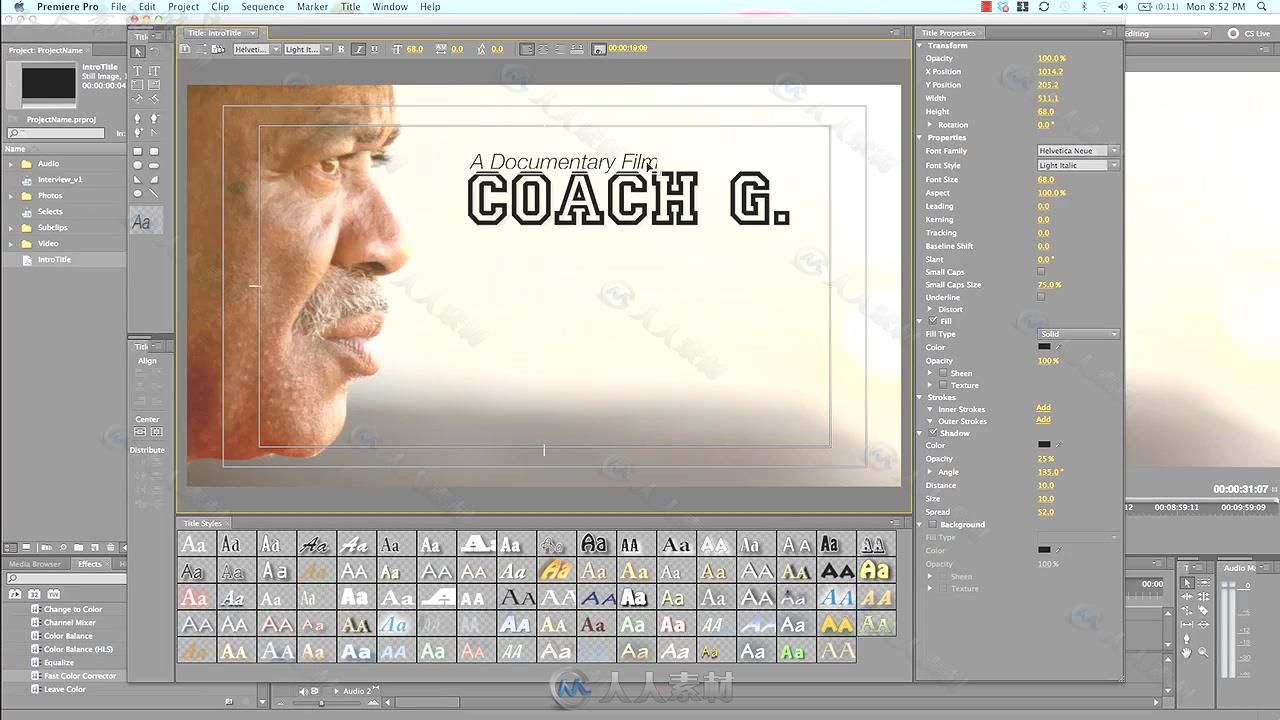Click the X Position value 1014.2
1280x720 pixels.
click(1050, 72)
